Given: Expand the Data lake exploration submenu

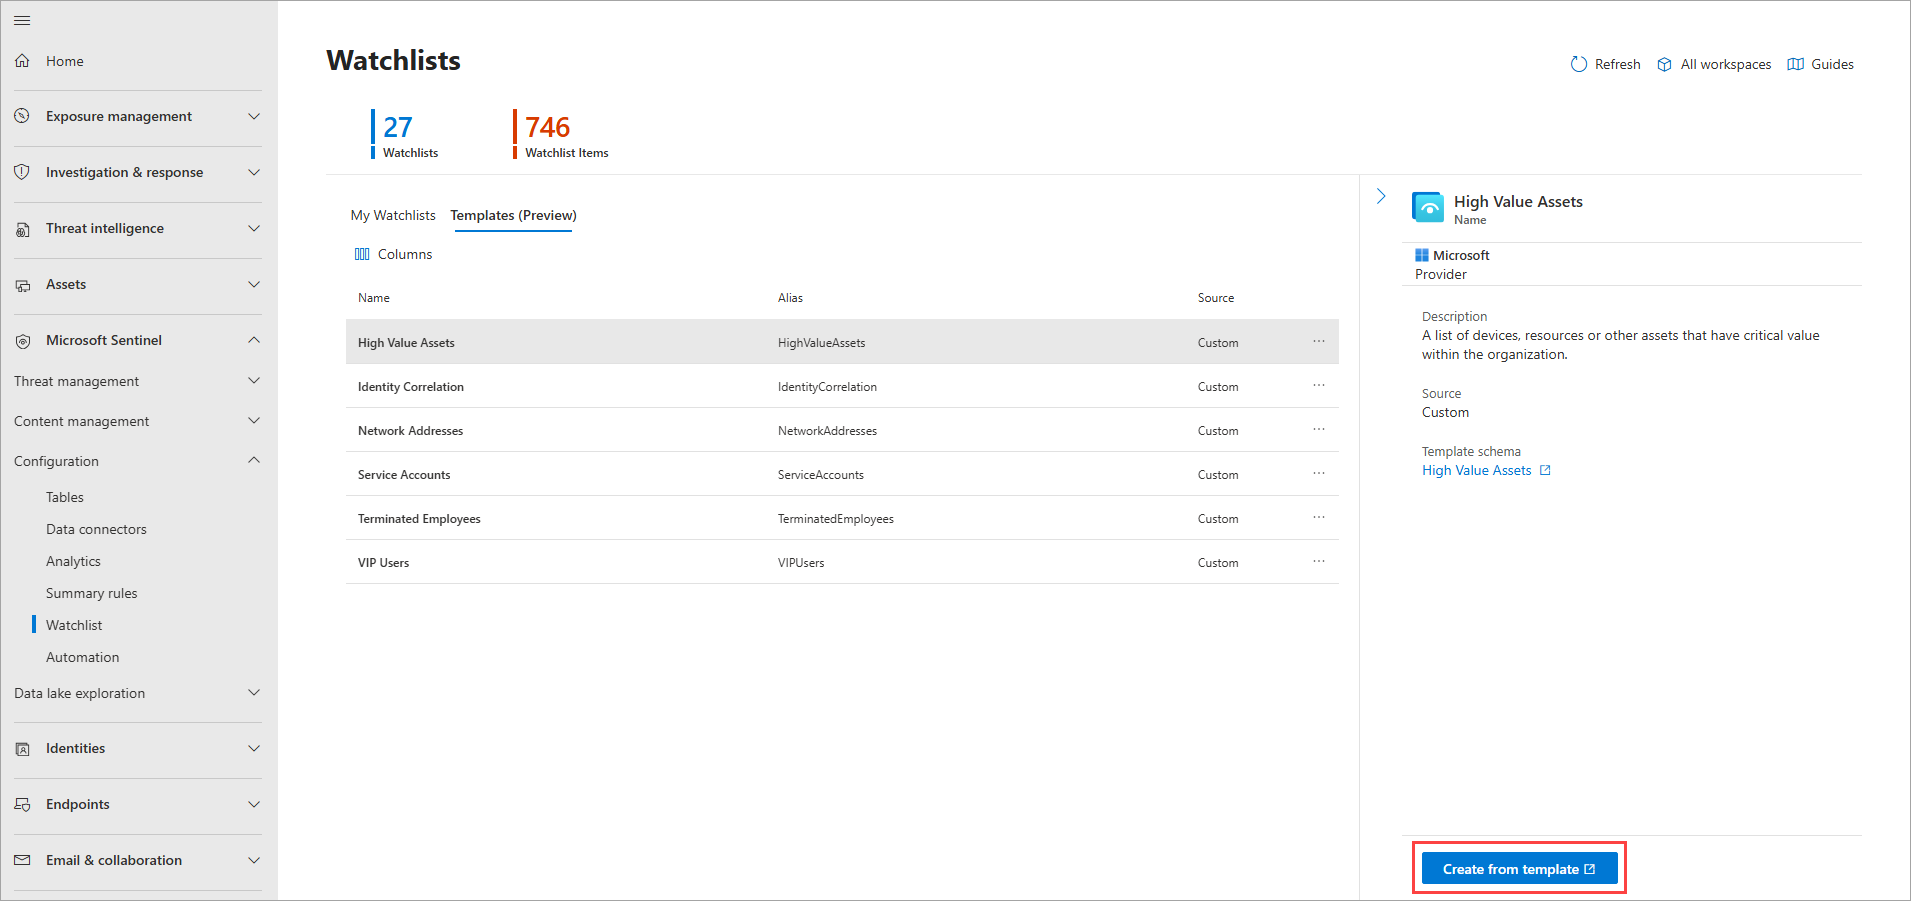Looking at the screenshot, I should 254,692.
